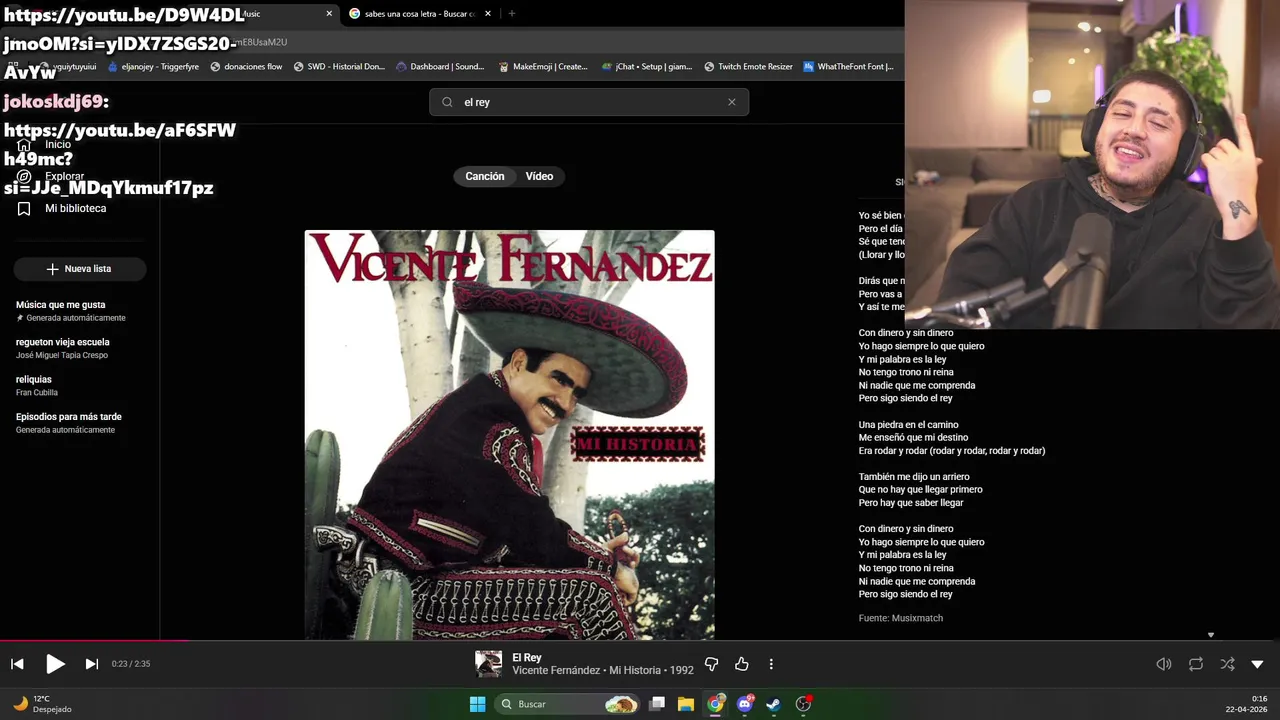Image resolution: width=1280 pixels, height=720 pixels.
Task: Clear the search field text
Action: pyautogui.click(x=732, y=102)
